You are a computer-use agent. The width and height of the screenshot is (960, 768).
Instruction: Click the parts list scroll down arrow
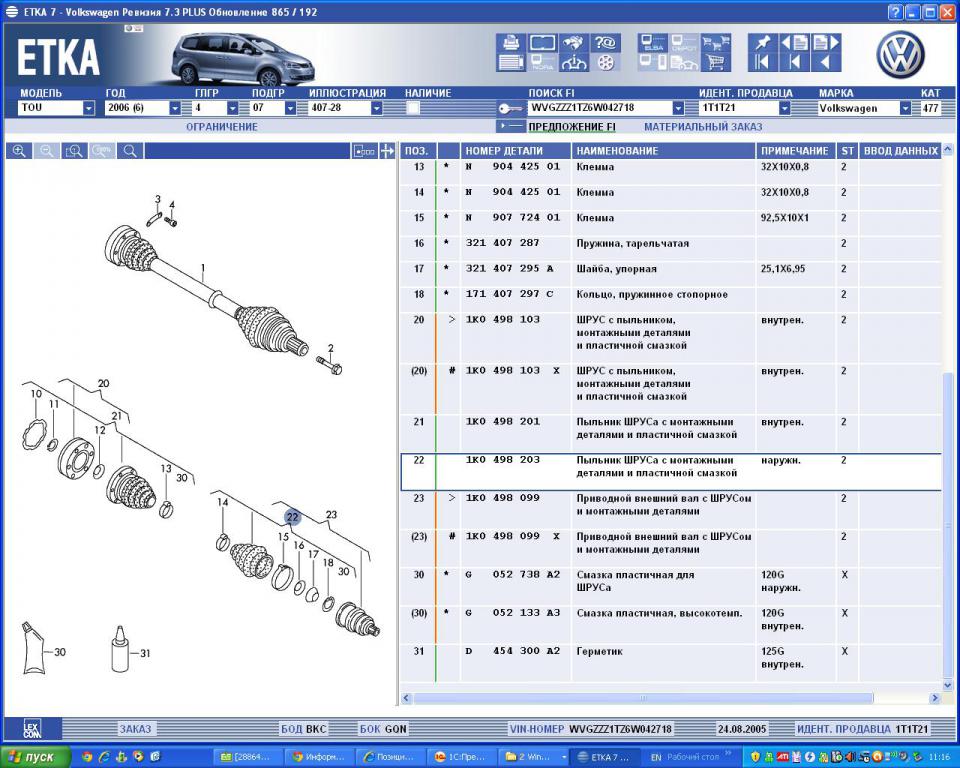(948, 685)
